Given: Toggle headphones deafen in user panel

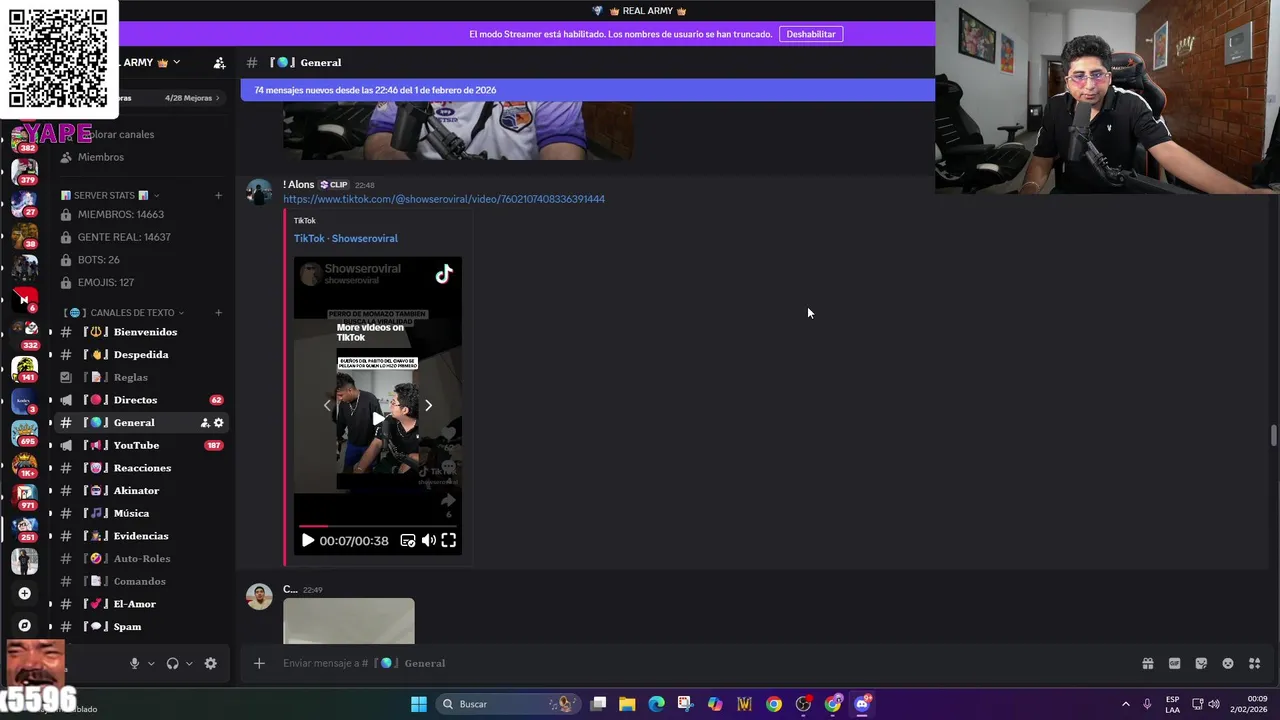Looking at the screenshot, I should [173, 663].
